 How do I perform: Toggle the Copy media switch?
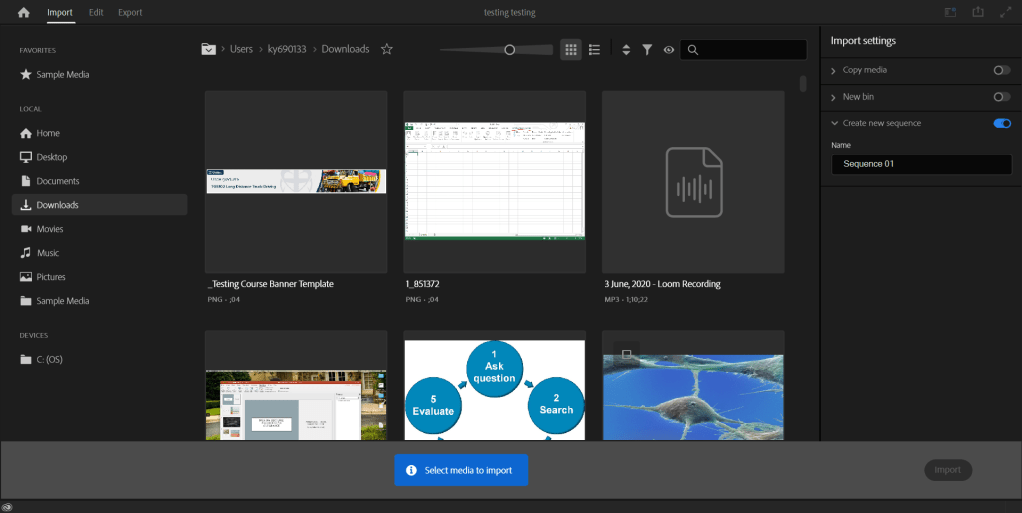1001,70
